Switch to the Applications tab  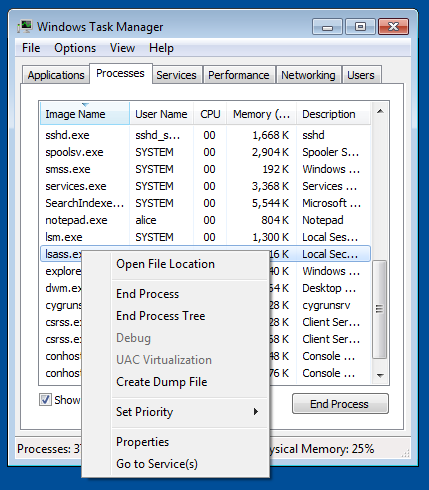pyautogui.click(x=56, y=75)
